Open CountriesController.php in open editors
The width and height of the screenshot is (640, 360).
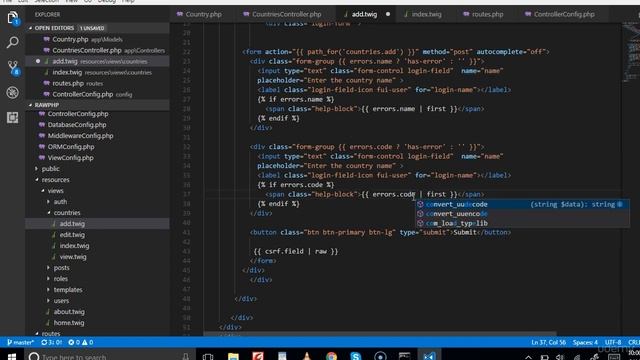point(97,51)
